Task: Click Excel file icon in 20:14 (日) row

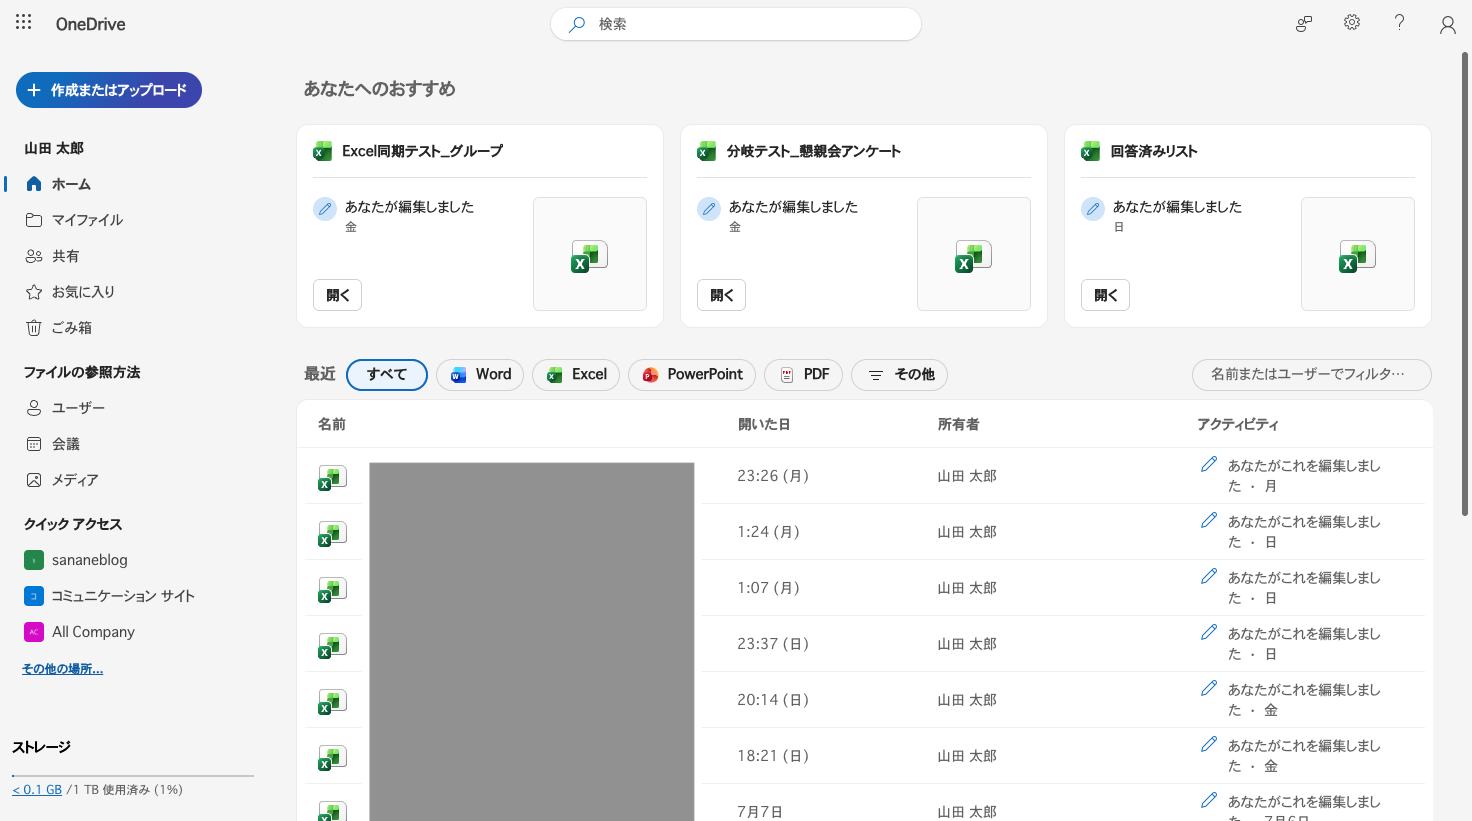Action: (332, 702)
